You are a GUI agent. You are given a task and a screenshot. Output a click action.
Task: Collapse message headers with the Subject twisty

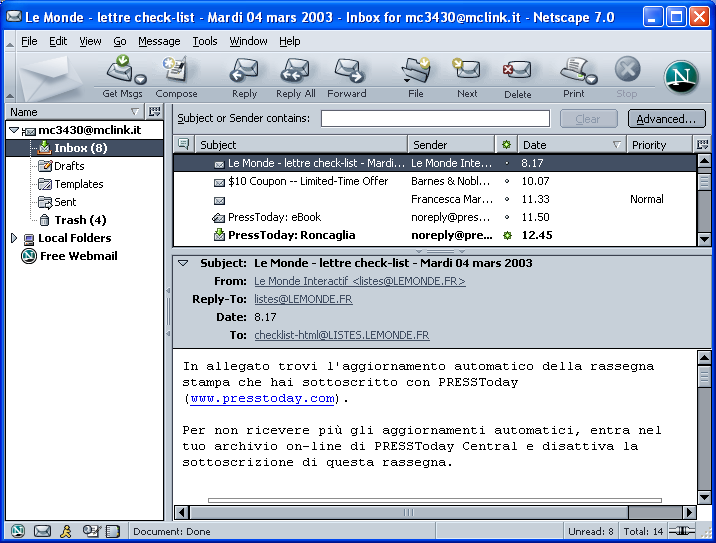pyautogui.click(x=183, y=263)
